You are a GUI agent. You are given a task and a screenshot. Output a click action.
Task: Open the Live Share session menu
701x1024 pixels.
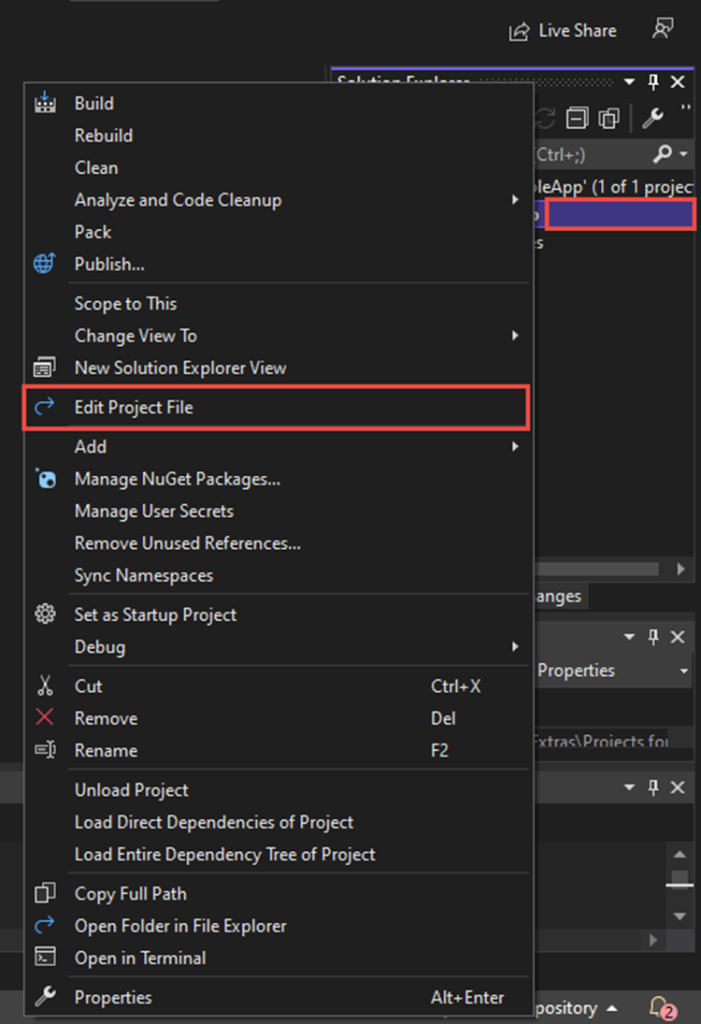click(x=563, y=30)
